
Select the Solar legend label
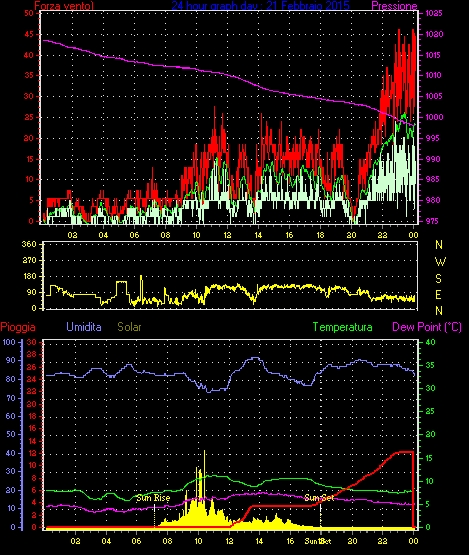tap(129, 327)
